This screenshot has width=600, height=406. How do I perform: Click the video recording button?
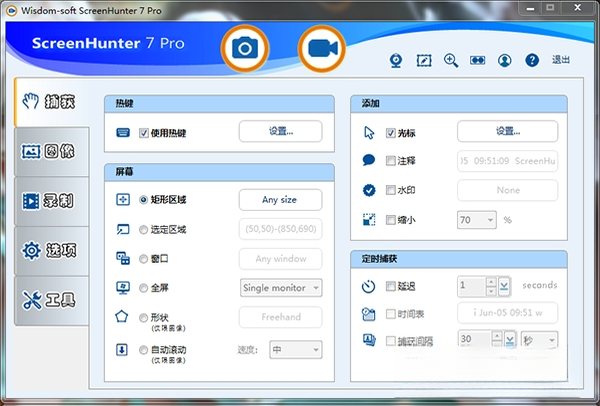322,49
